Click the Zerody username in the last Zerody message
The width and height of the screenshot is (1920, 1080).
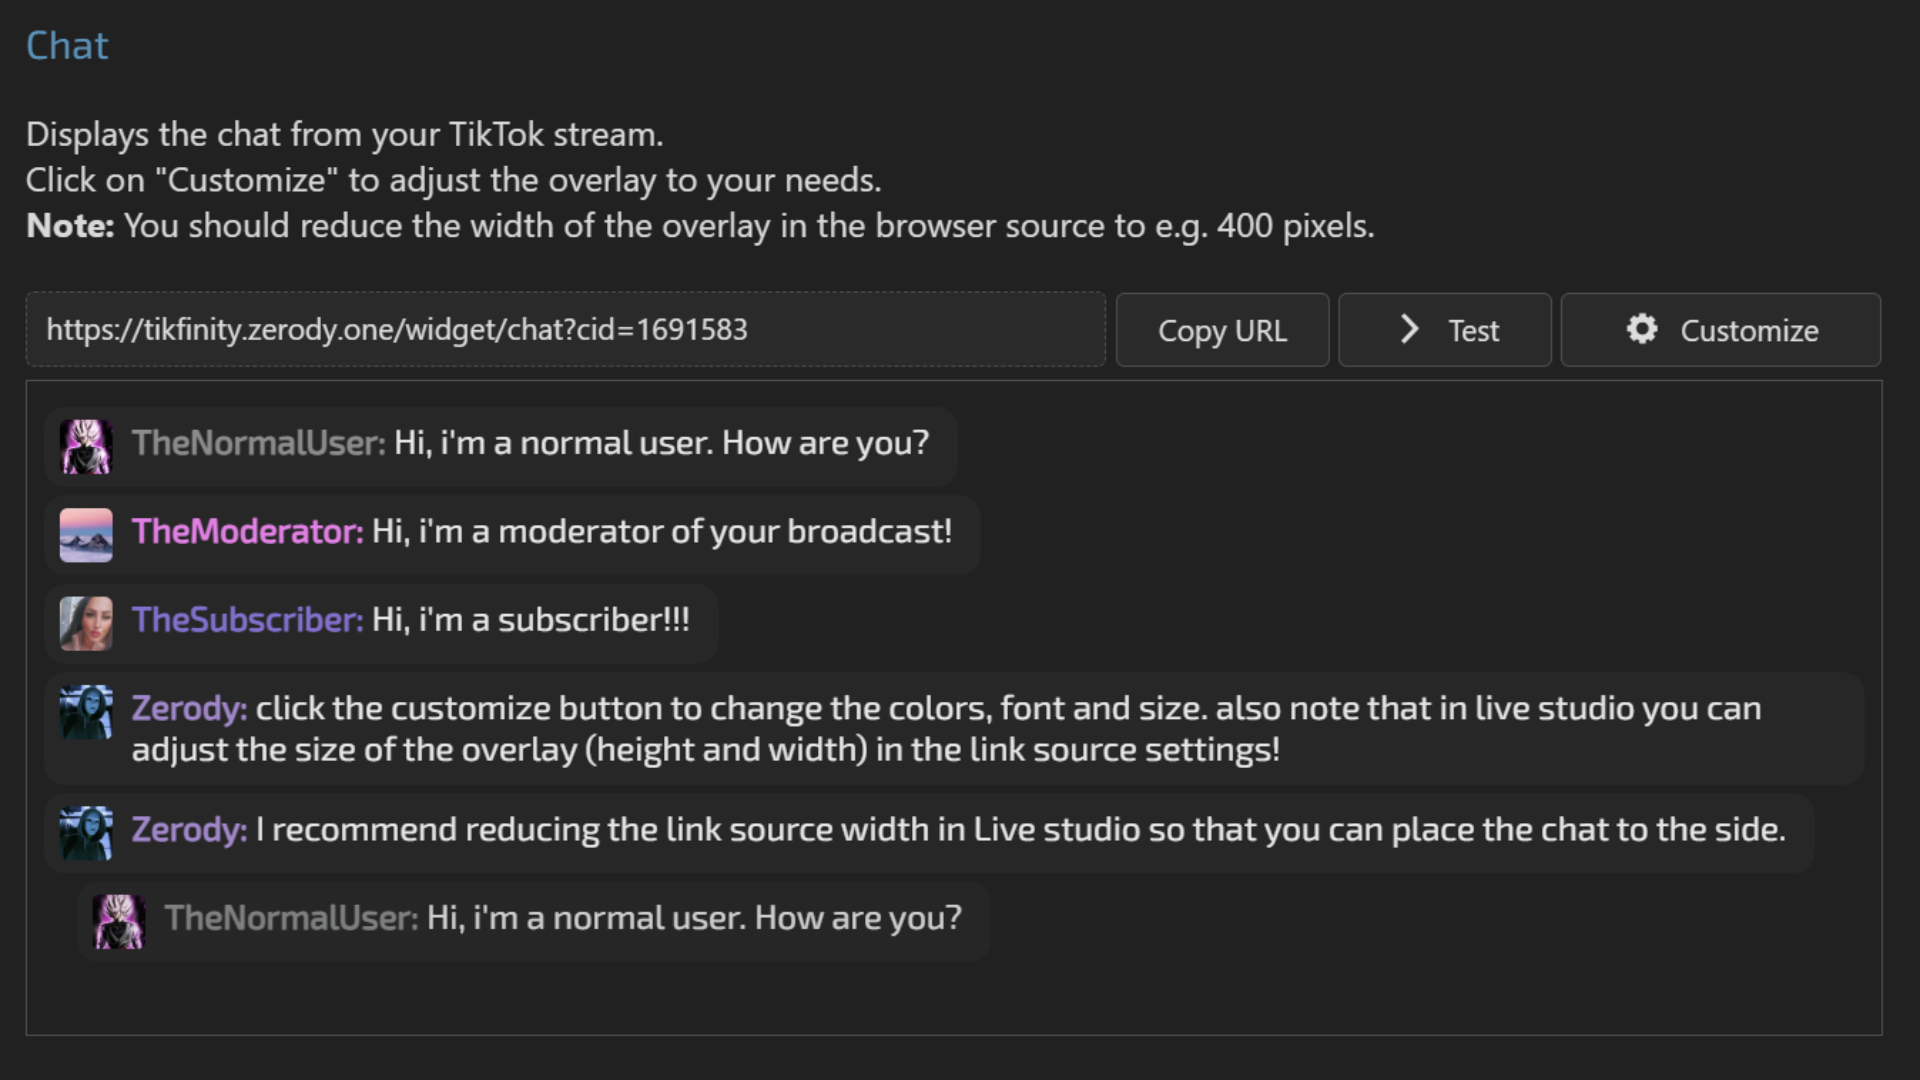point(187,830)
